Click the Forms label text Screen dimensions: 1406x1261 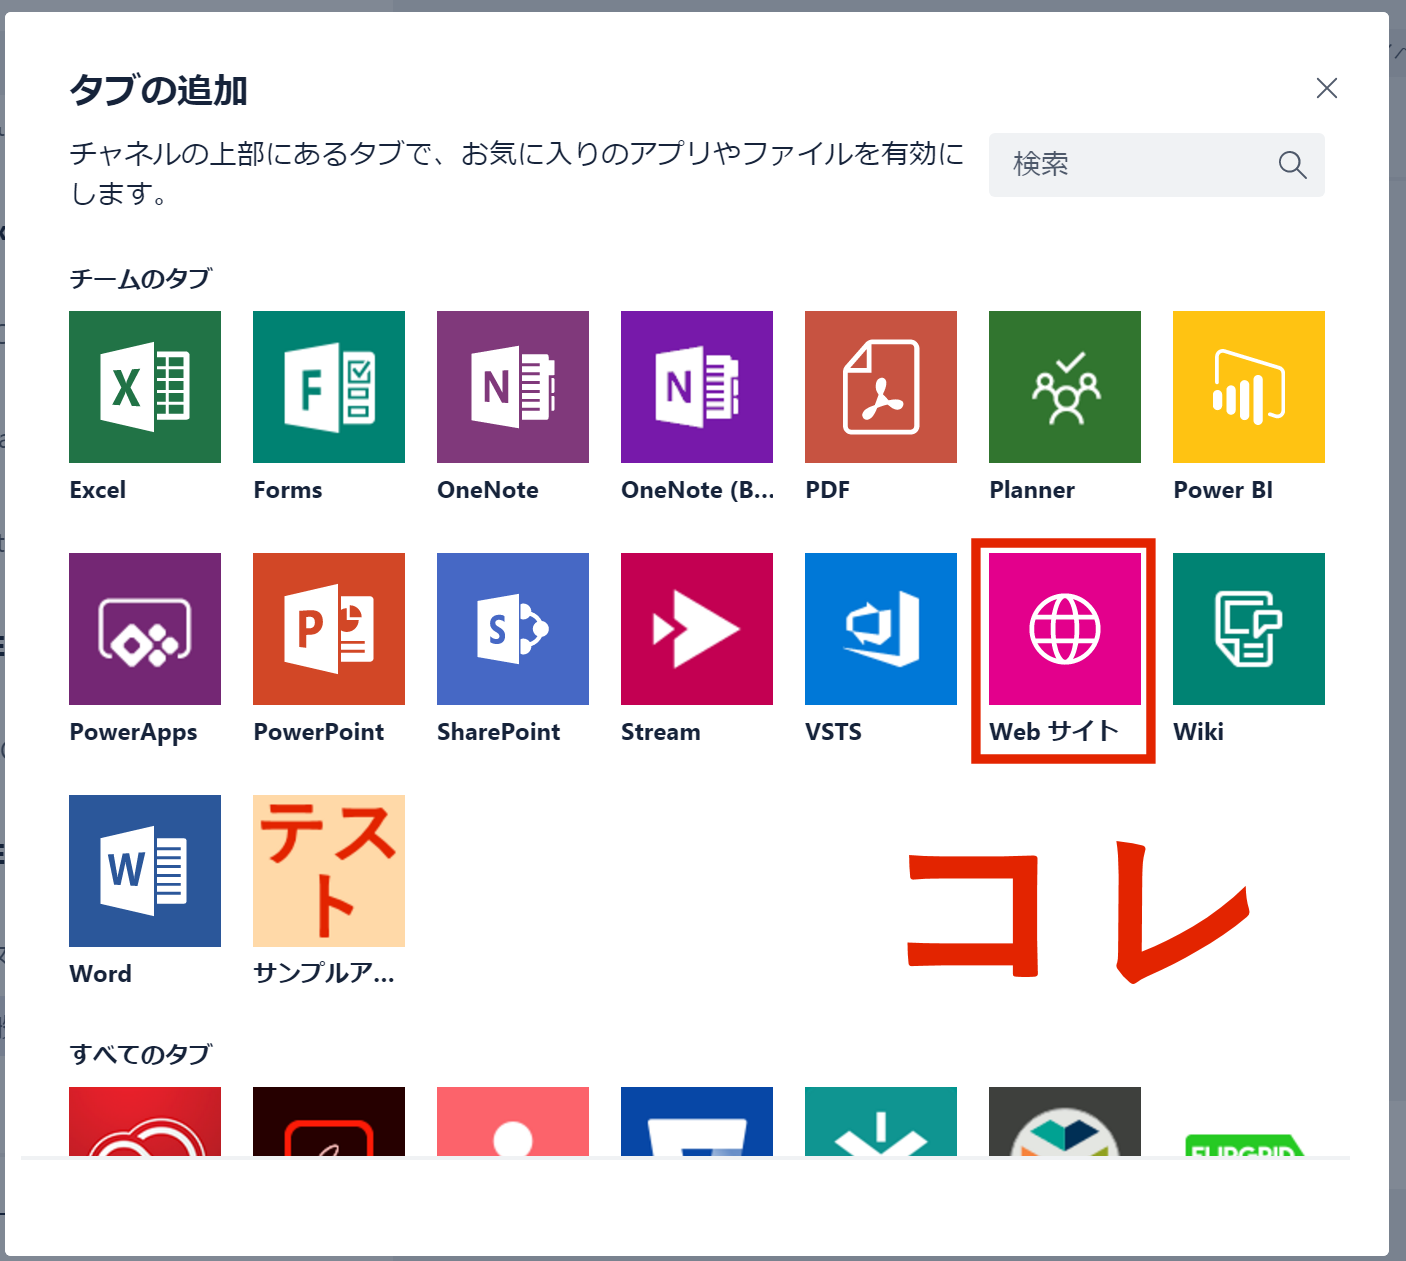[288, 490]
